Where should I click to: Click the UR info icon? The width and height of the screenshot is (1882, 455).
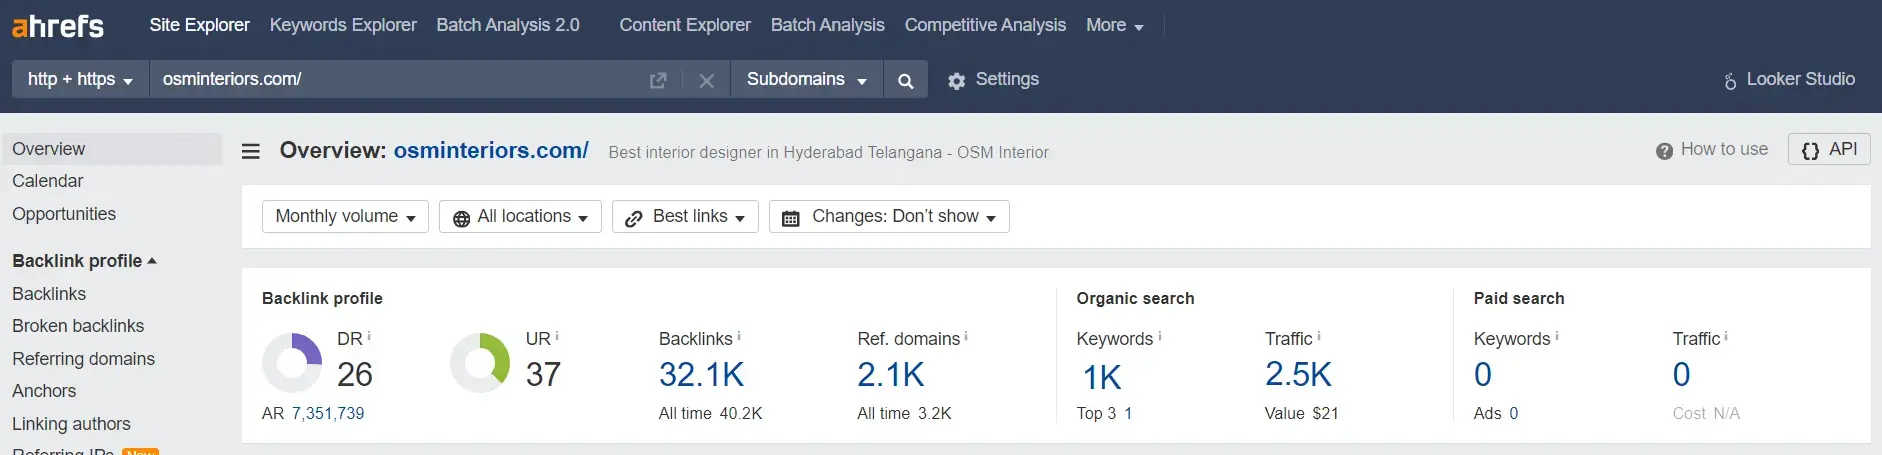557,336
